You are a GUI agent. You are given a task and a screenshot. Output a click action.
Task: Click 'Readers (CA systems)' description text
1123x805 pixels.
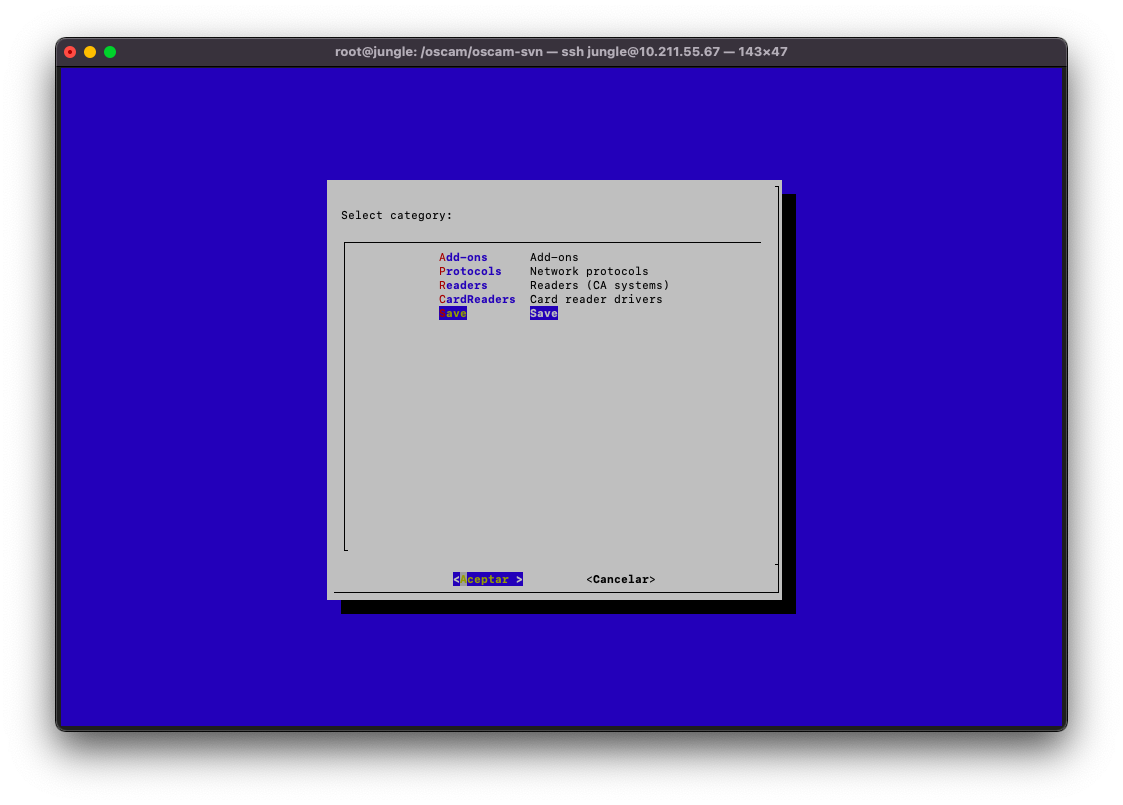point(599,285)
